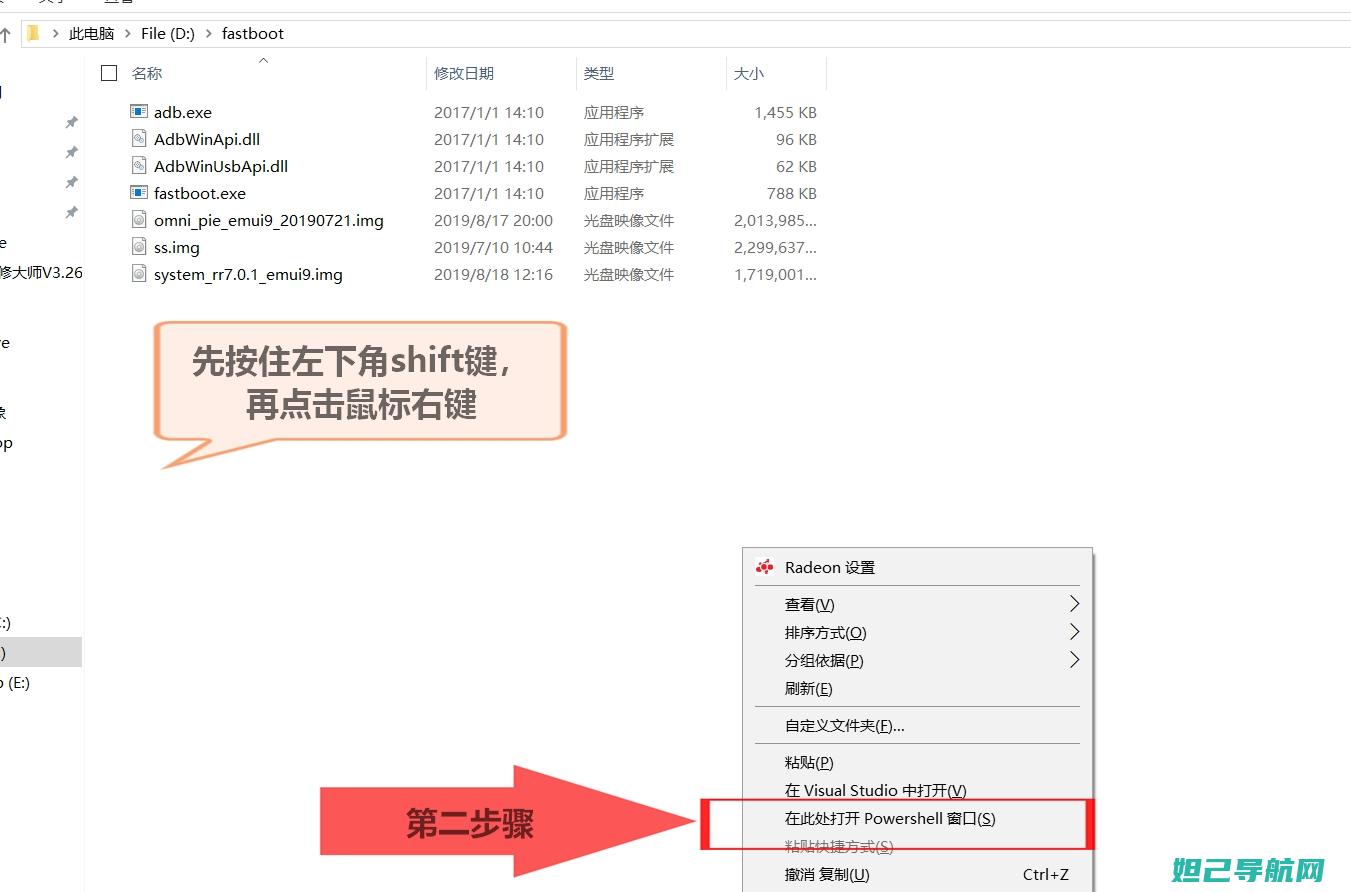Click 此电脑 breadcrumb segment

pos(91,34)
